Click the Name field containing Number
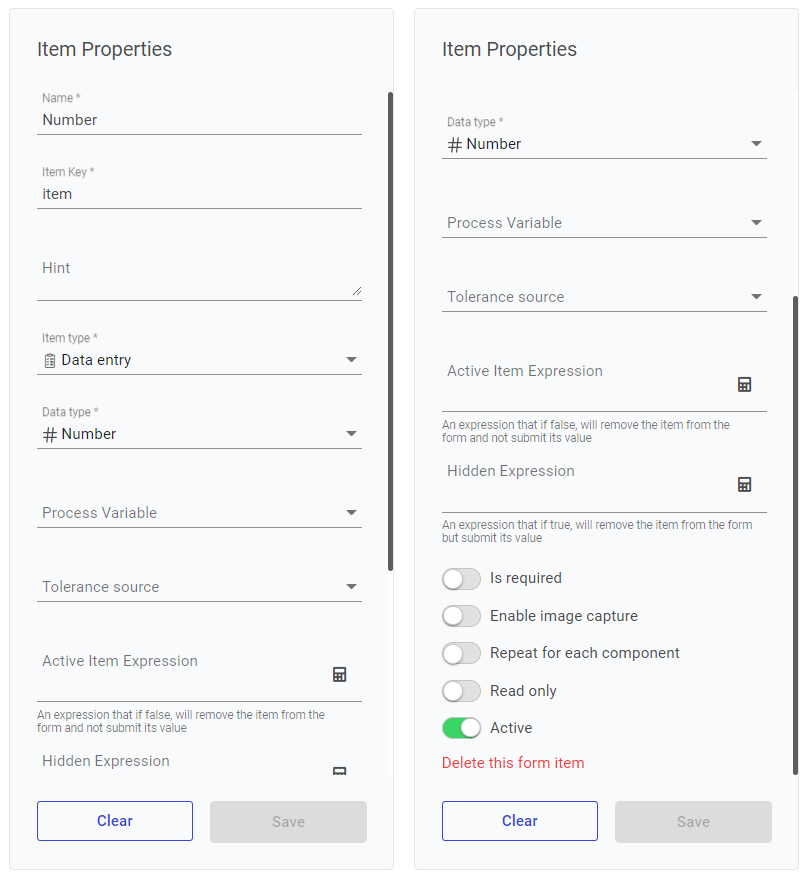This screenshot has height=884, width=812. (199, 120)
